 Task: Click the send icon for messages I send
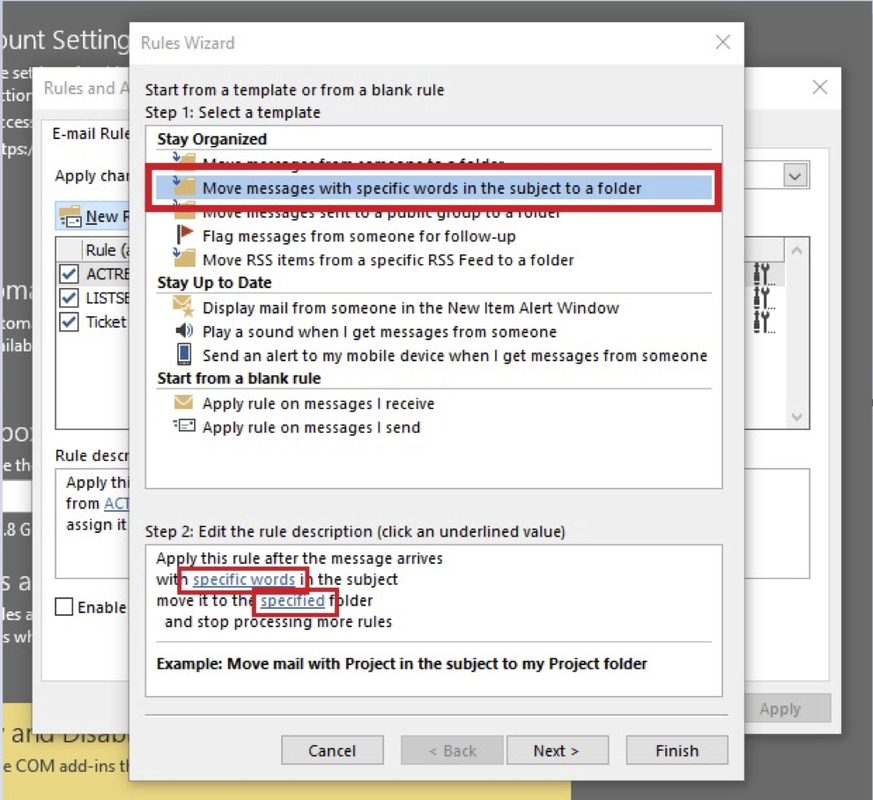point(183,427)
